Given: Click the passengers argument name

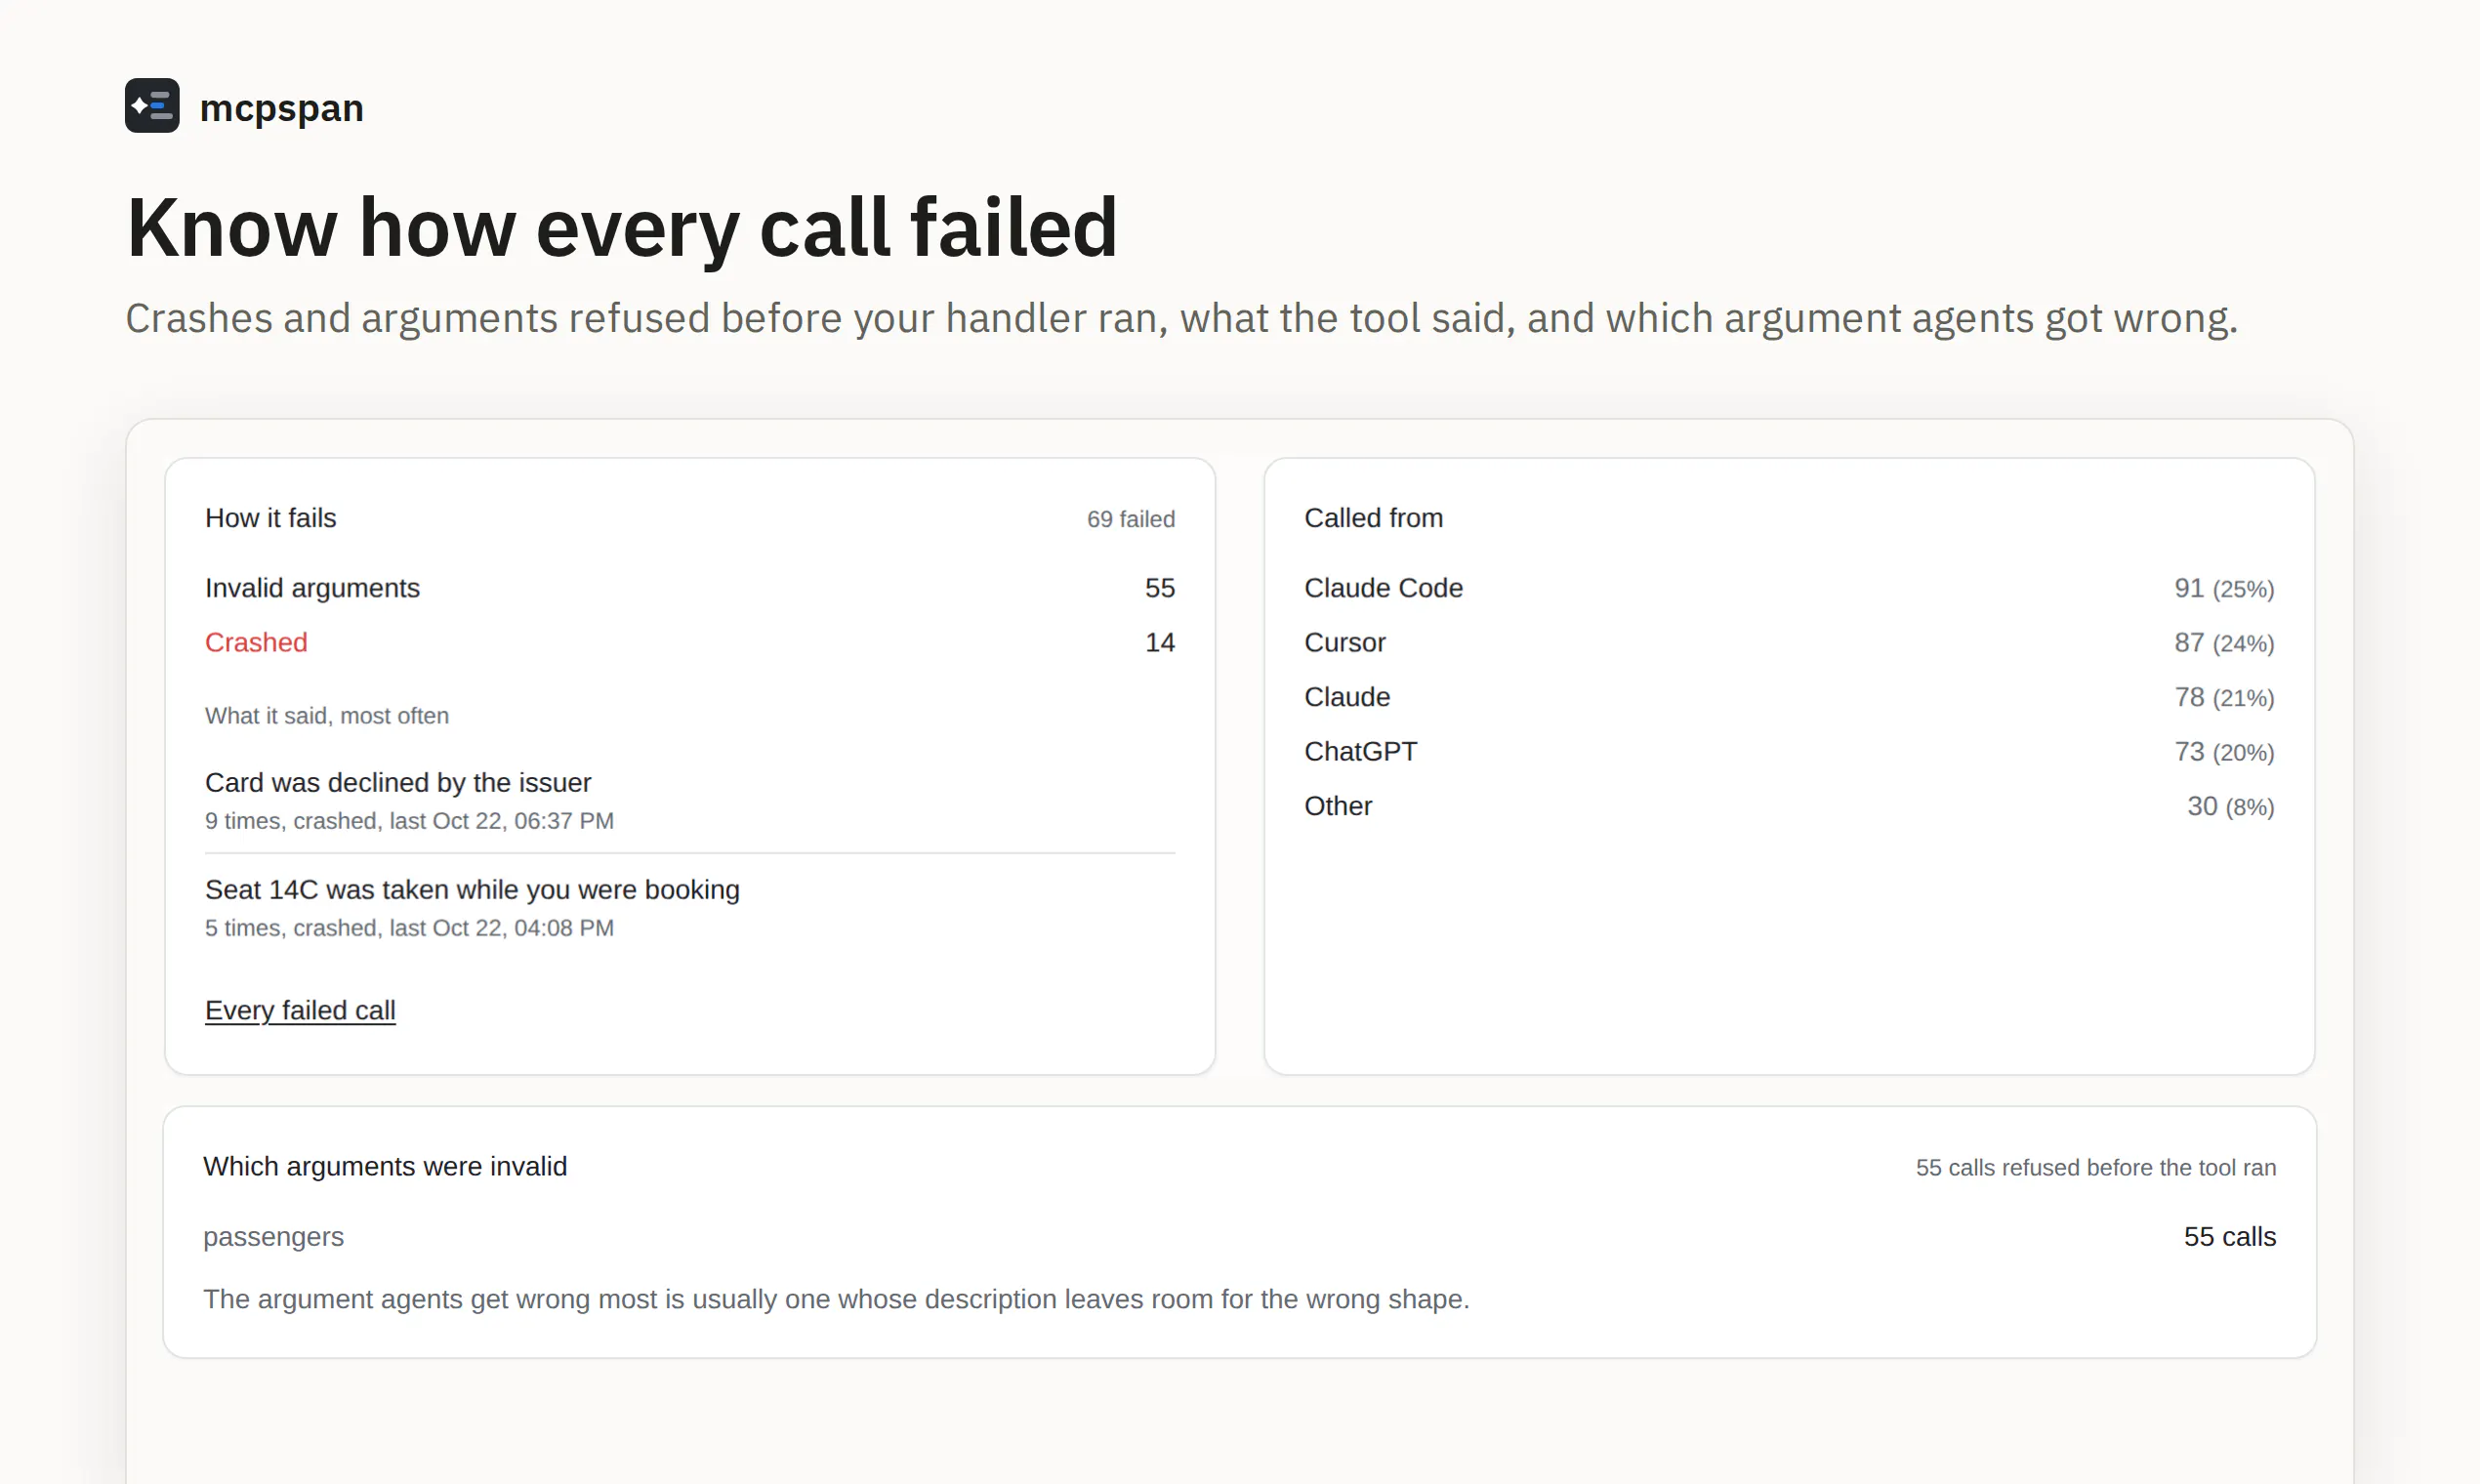Looking at the screenshot, I should [273, 1237].
